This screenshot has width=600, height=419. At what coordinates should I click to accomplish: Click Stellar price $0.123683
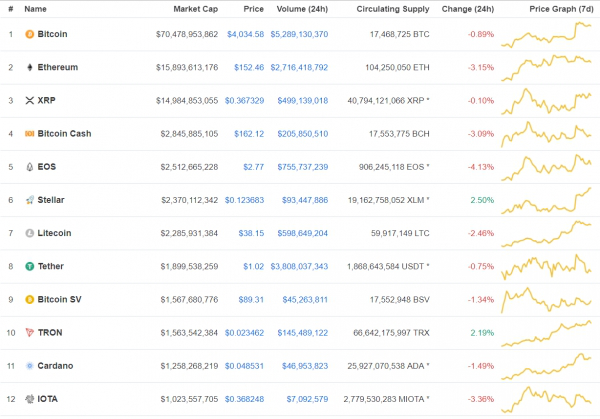pyautogui.click(x=244, y=200)
